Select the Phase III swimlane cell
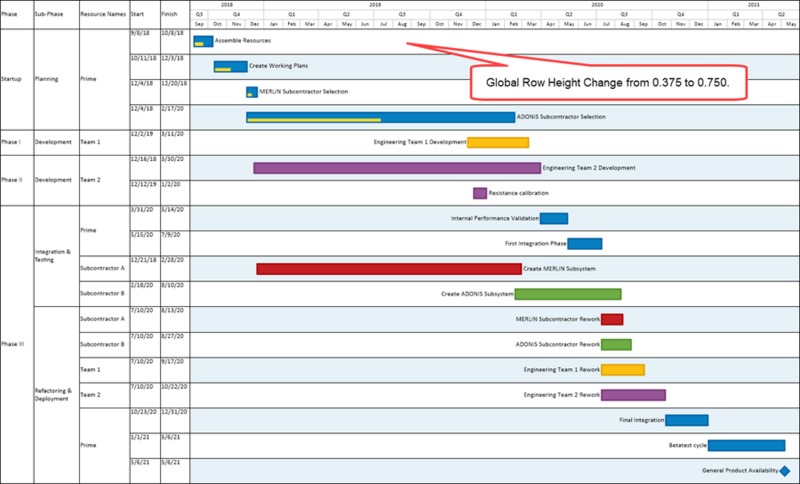The height and width of the screenshot is (484, 800). [x=17, y=344]
